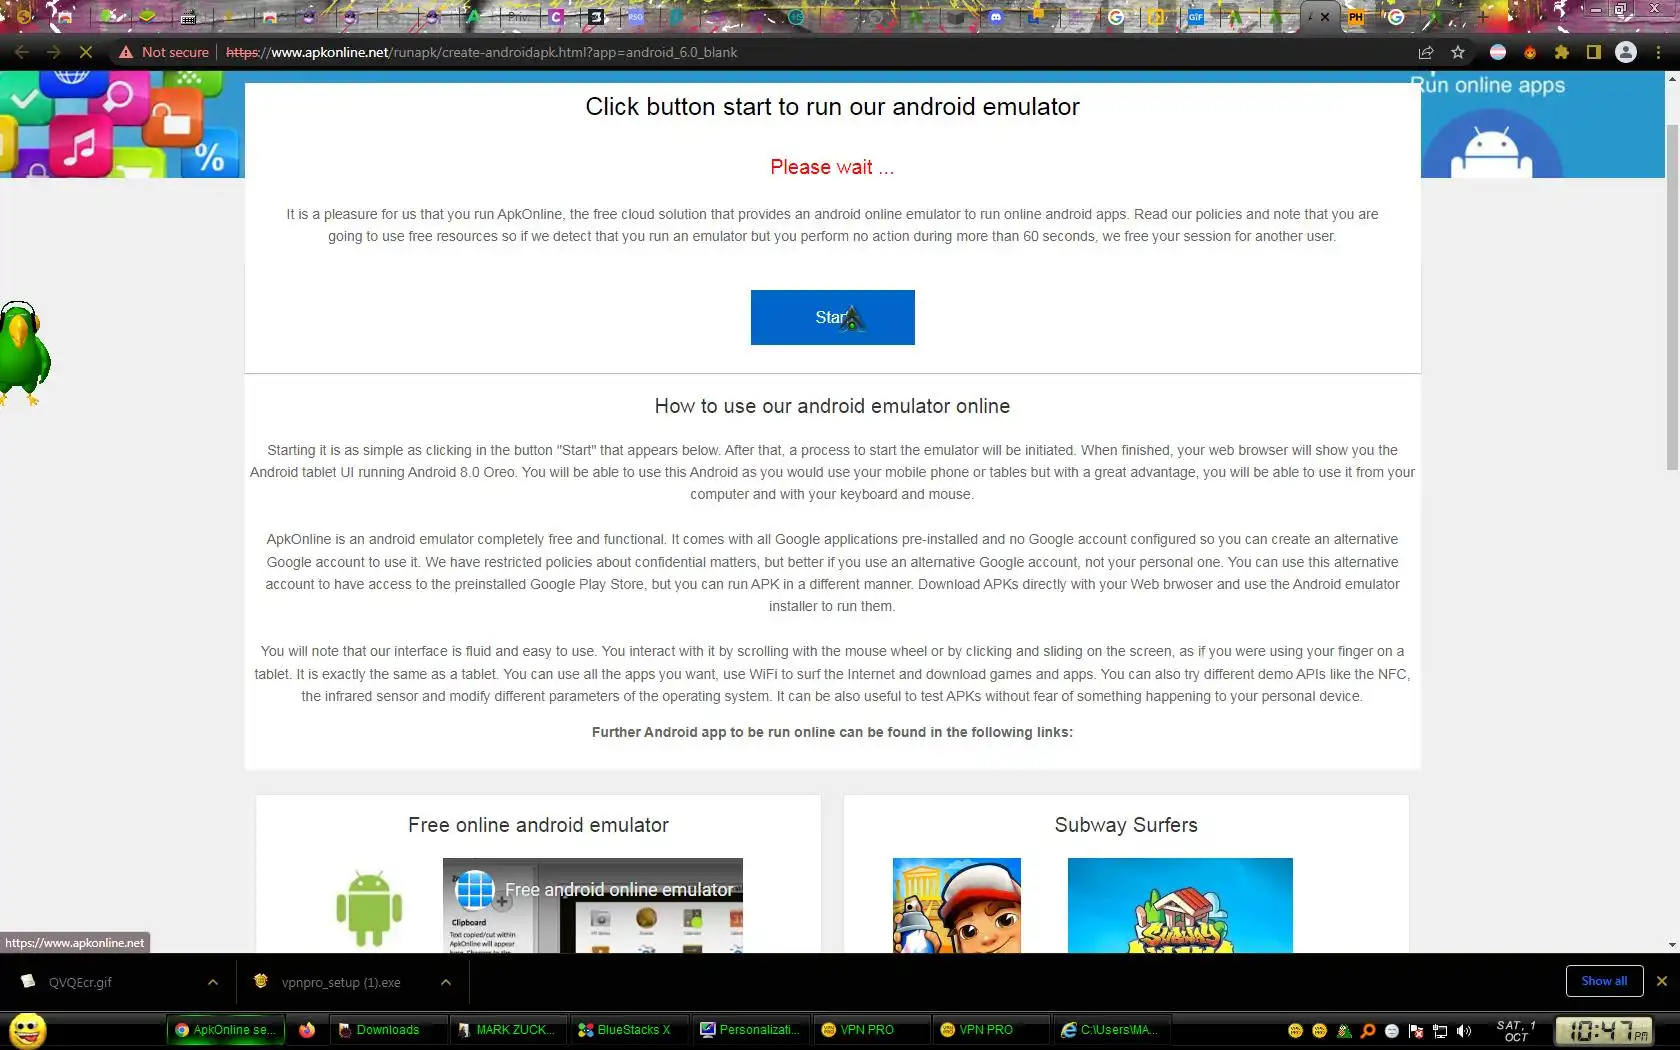Launch Firefox from the taskbar
The image size is (1680, 1050).
[307, 1030]
